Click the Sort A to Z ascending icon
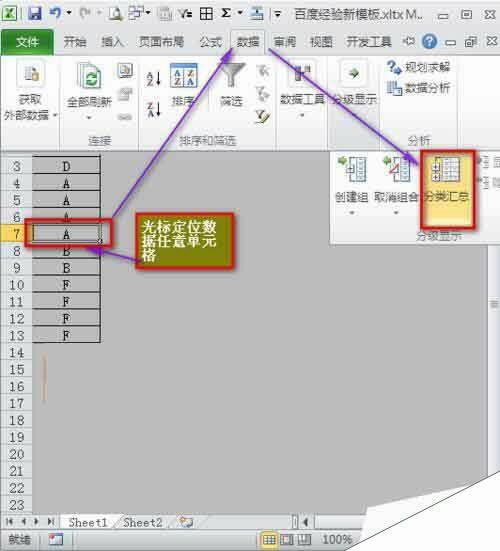500x551 pixels. tap(154, 79)
